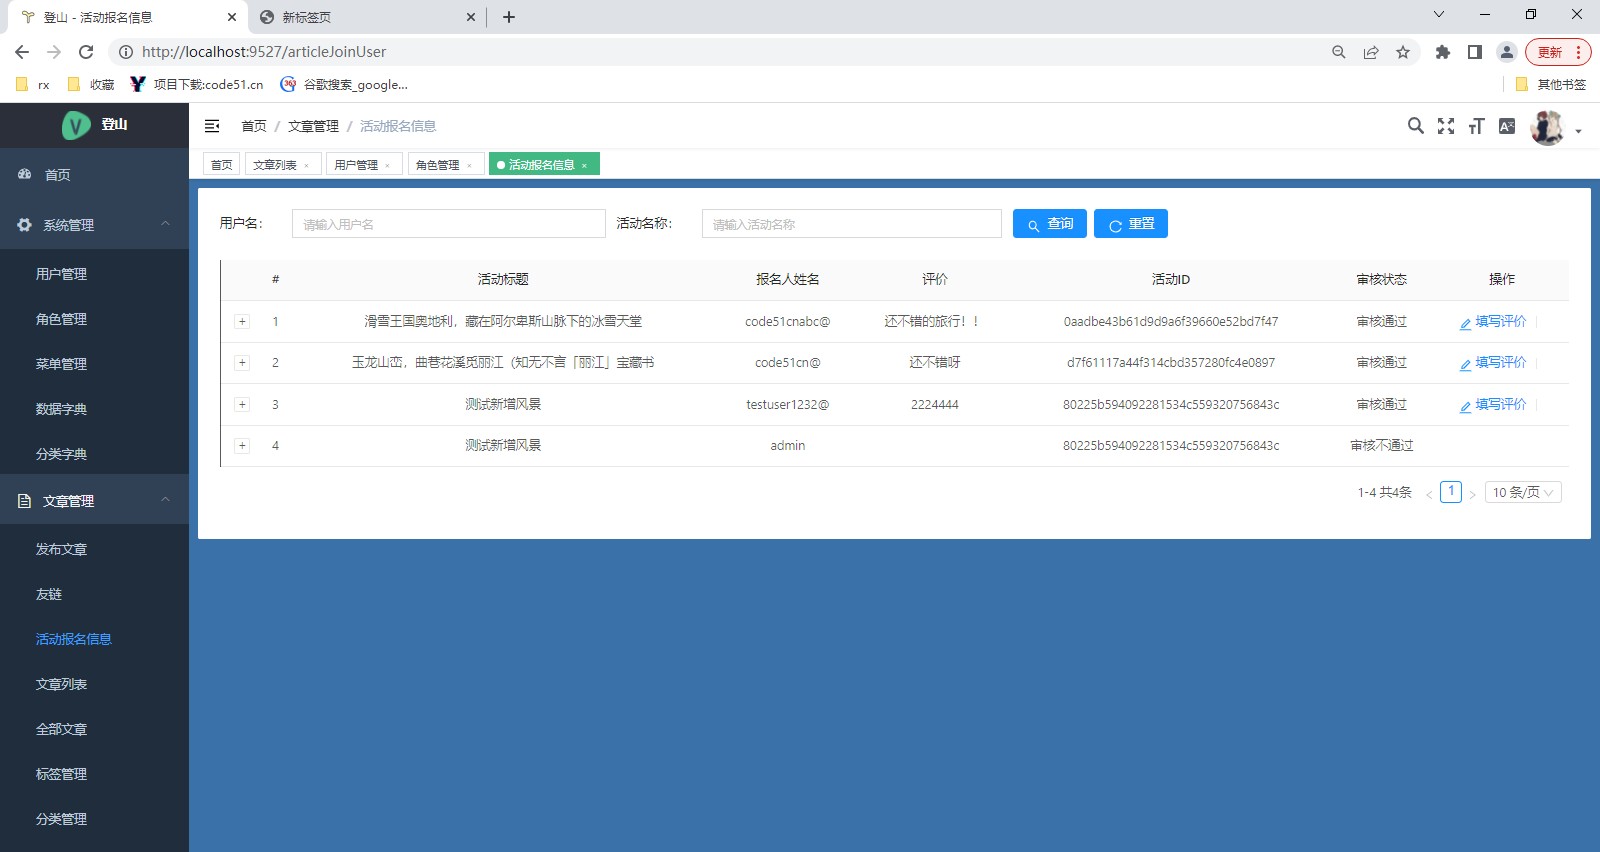Expand table row 3 details
This screenshot has height=852, width=1600.
tap(242, 405)
